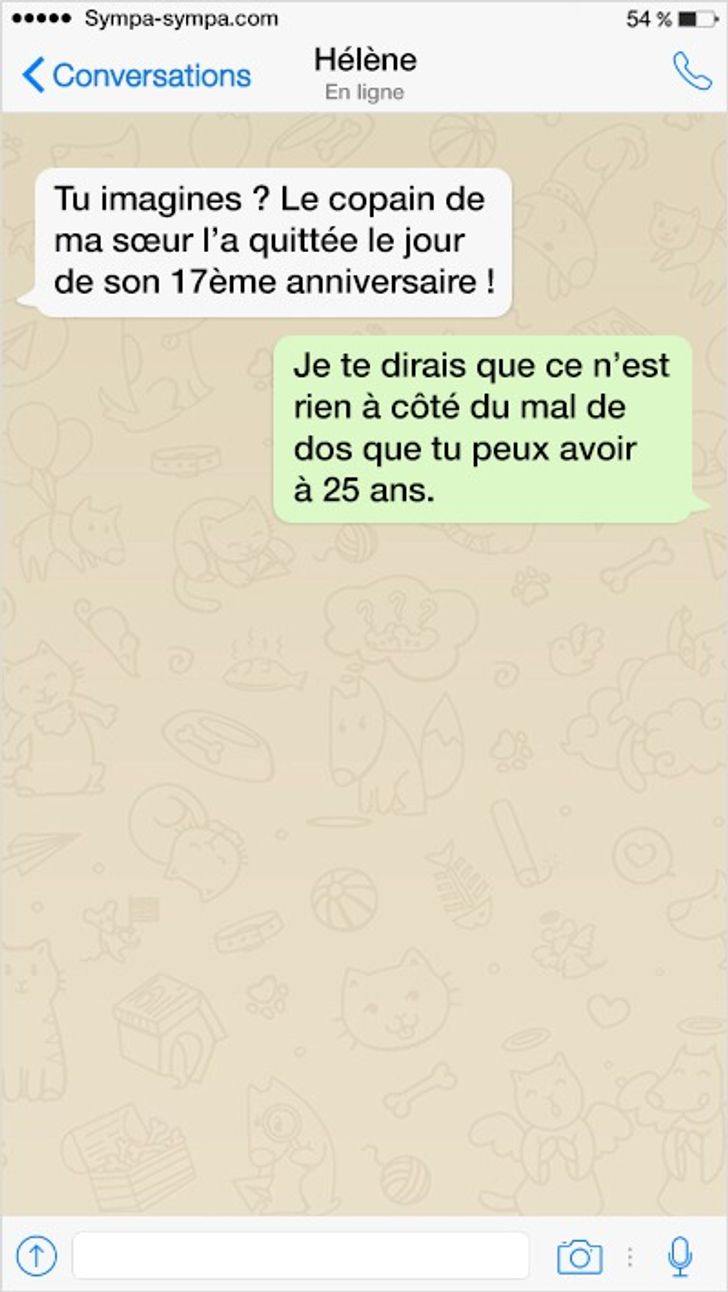Screen dimensions: 728x1292
Task: Tap the microphone to record voice message
Action: pyautogui.click(x=680, y=1256)
